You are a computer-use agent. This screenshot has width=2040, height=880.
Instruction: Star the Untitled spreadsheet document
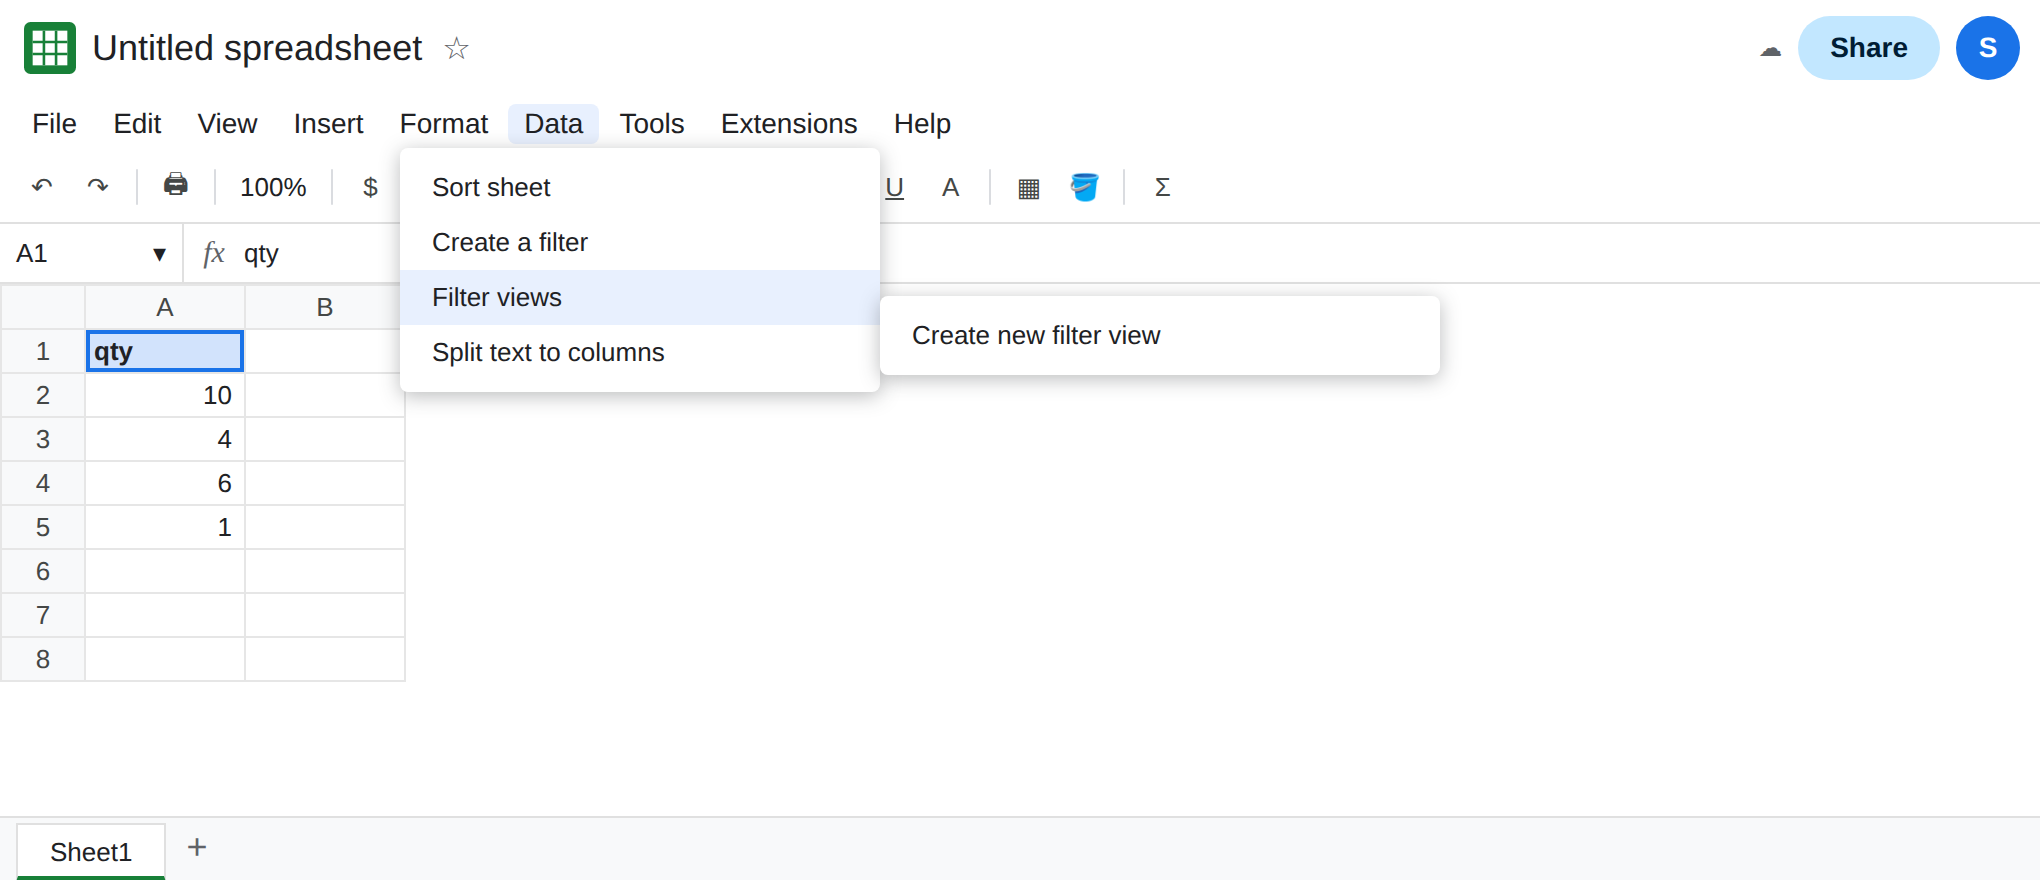click(456, 48)
